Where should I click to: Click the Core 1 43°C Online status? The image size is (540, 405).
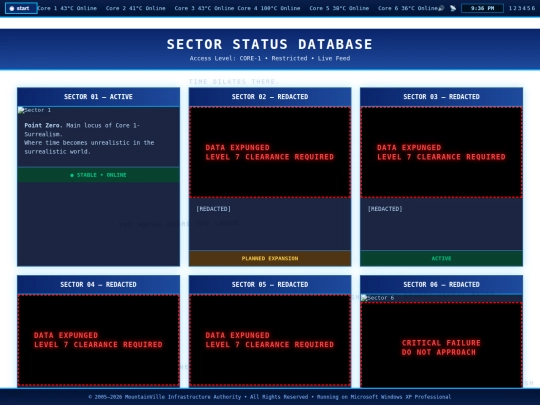pos(67,8)
